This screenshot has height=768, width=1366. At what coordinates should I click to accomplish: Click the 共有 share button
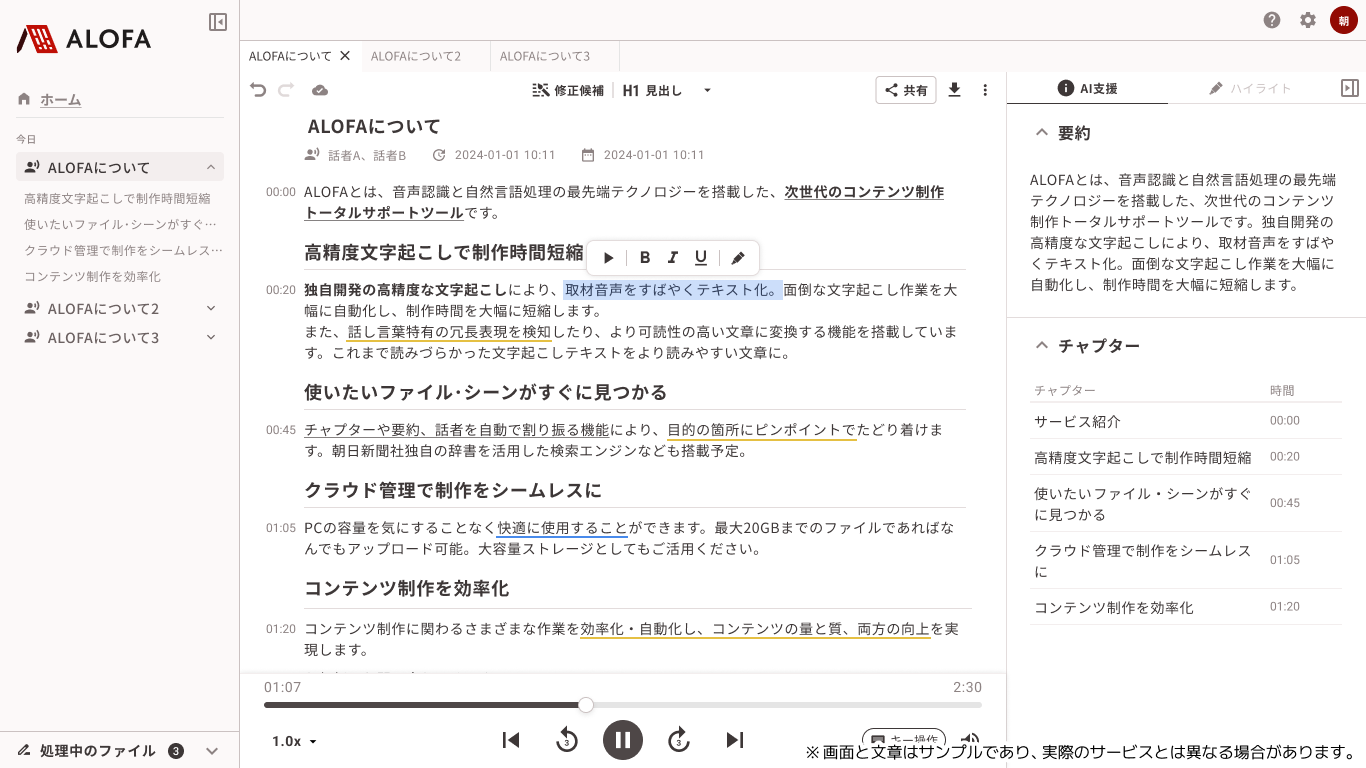[x=906, y=90]
